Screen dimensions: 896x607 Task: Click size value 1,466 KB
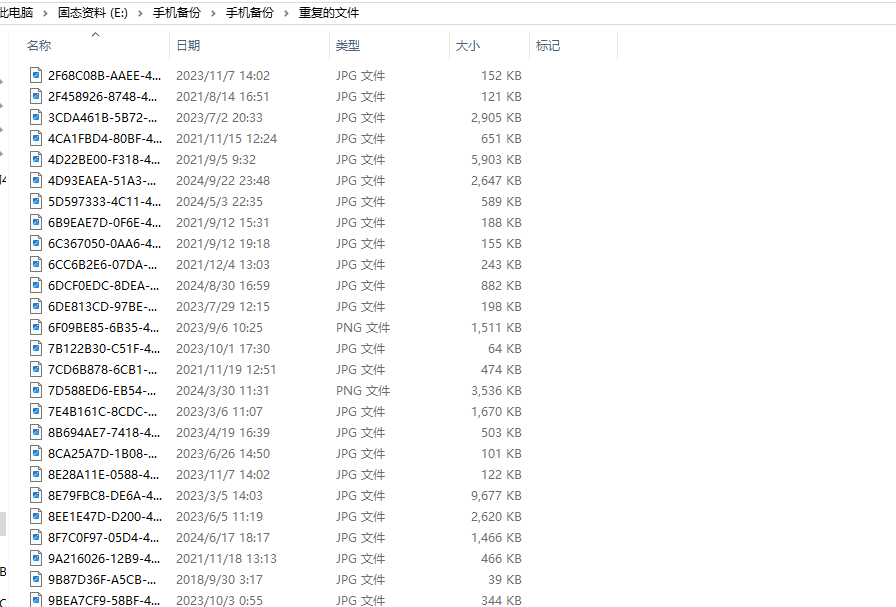point(496,538)
